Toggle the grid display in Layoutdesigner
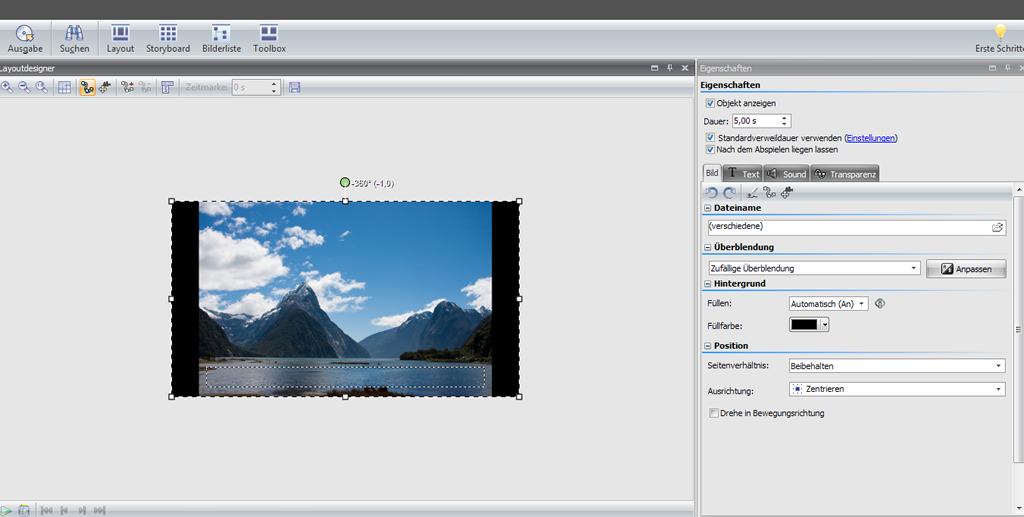 tap(64, 88)
